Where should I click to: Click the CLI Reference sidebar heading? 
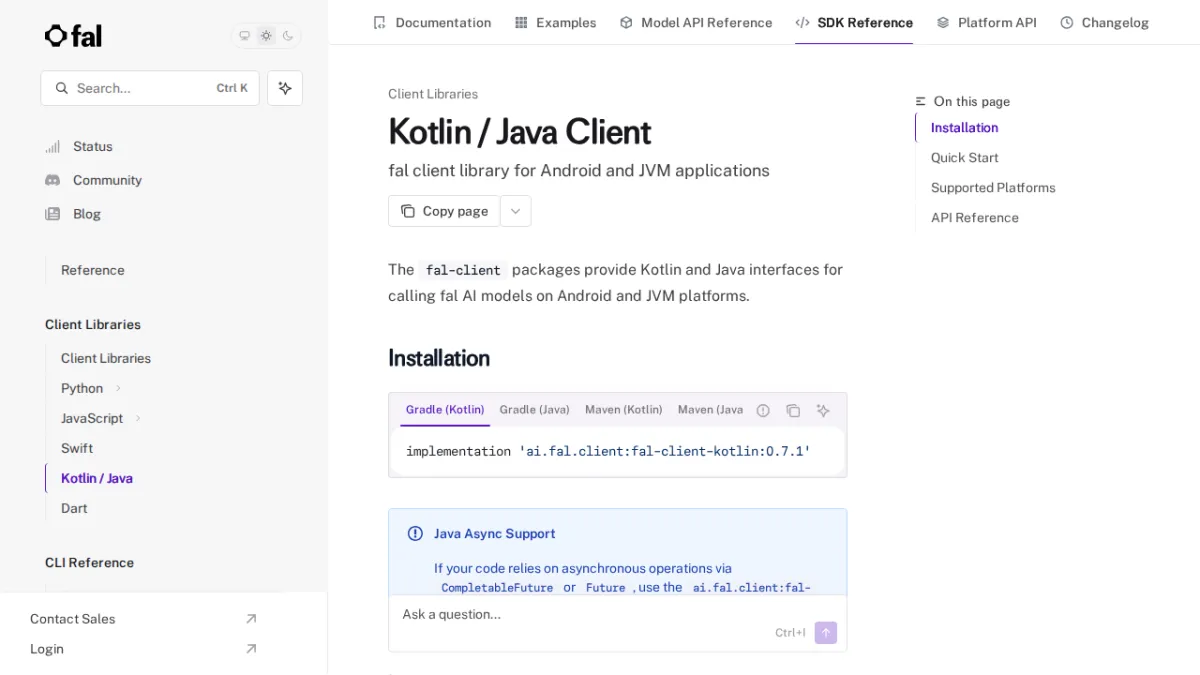(x=89, y=563)
